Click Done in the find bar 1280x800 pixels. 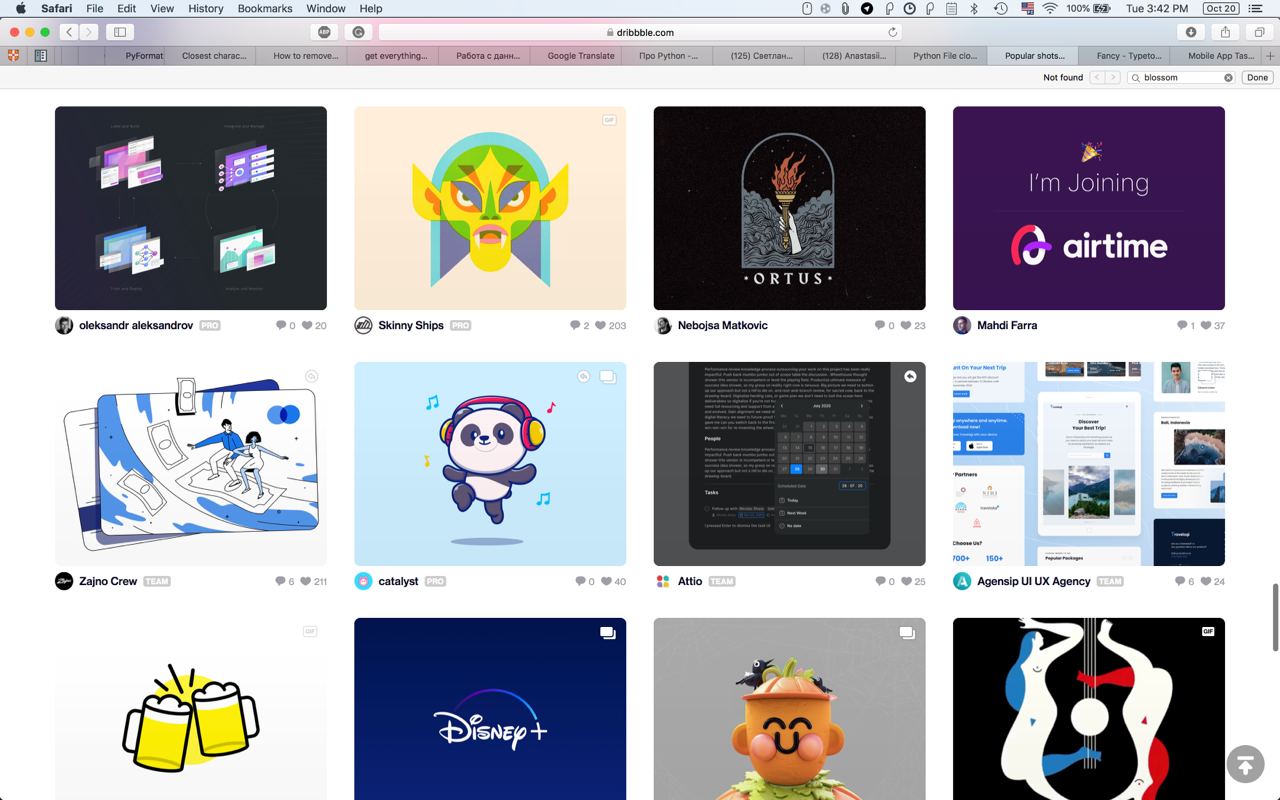pos(1257,77)
